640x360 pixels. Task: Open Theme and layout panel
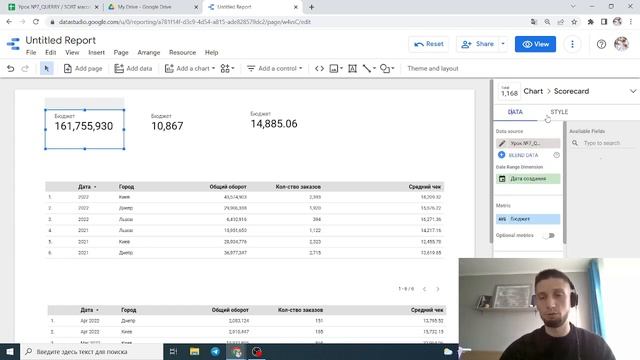click(x=433, y=69)
